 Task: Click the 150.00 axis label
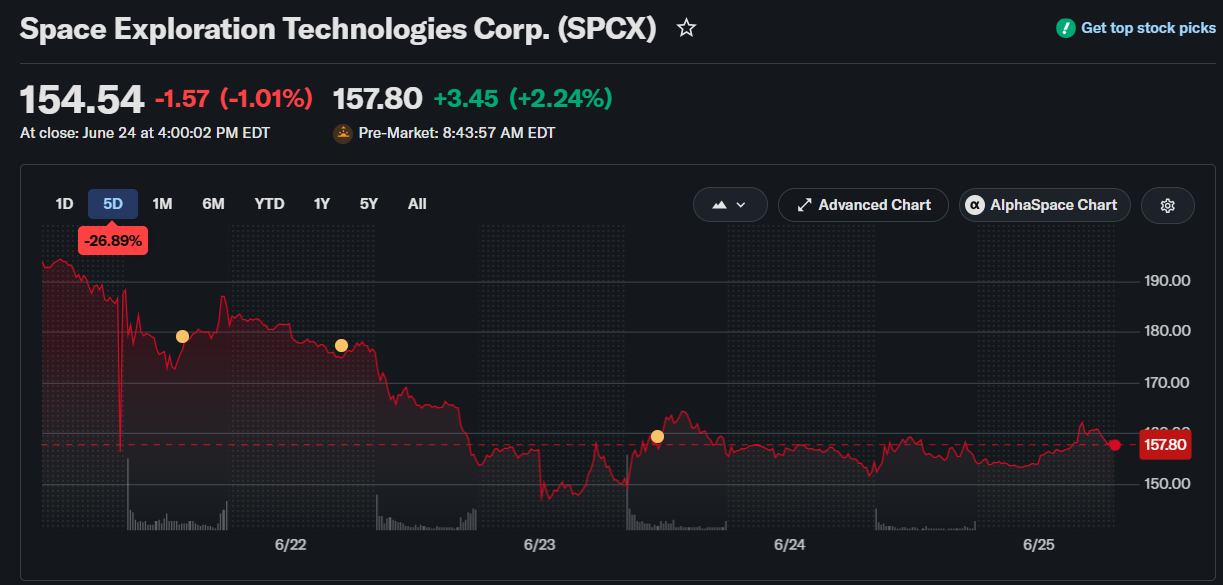pos(1167,484)
